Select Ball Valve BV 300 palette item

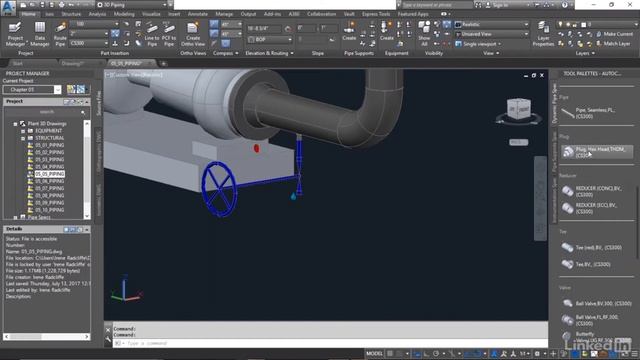click(596, 303)
